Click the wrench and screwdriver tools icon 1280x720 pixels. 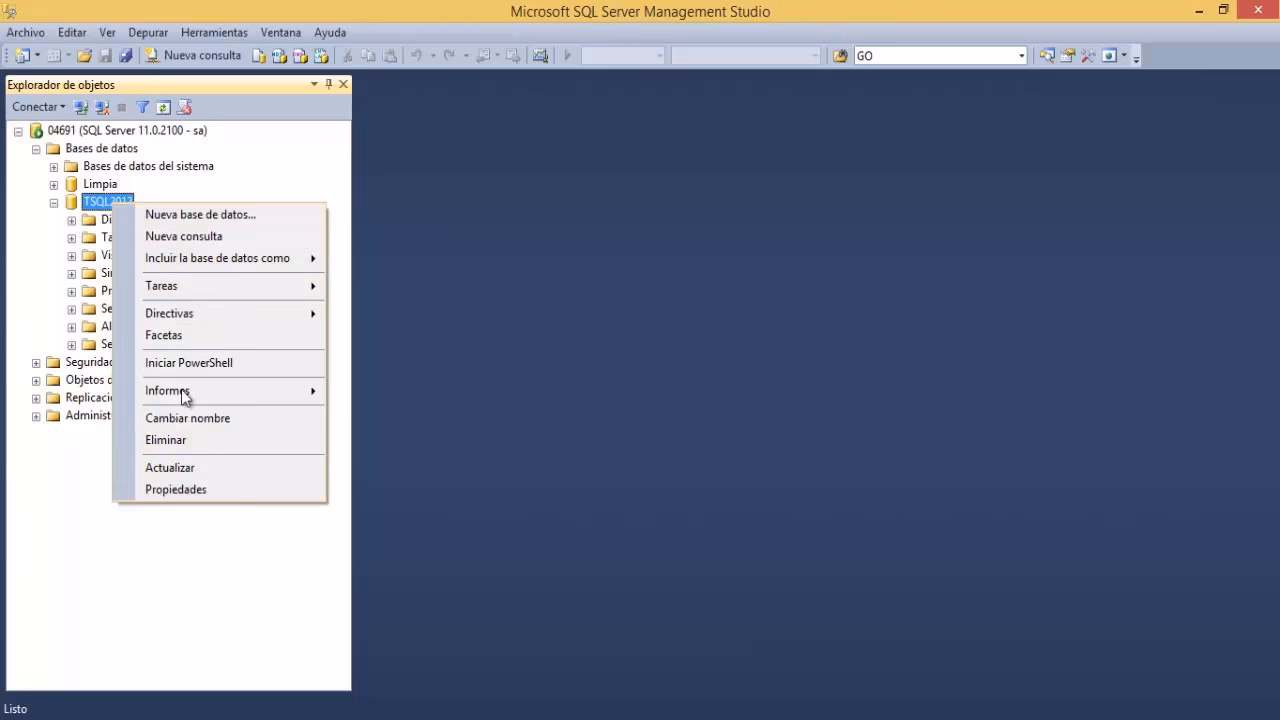1088,56
